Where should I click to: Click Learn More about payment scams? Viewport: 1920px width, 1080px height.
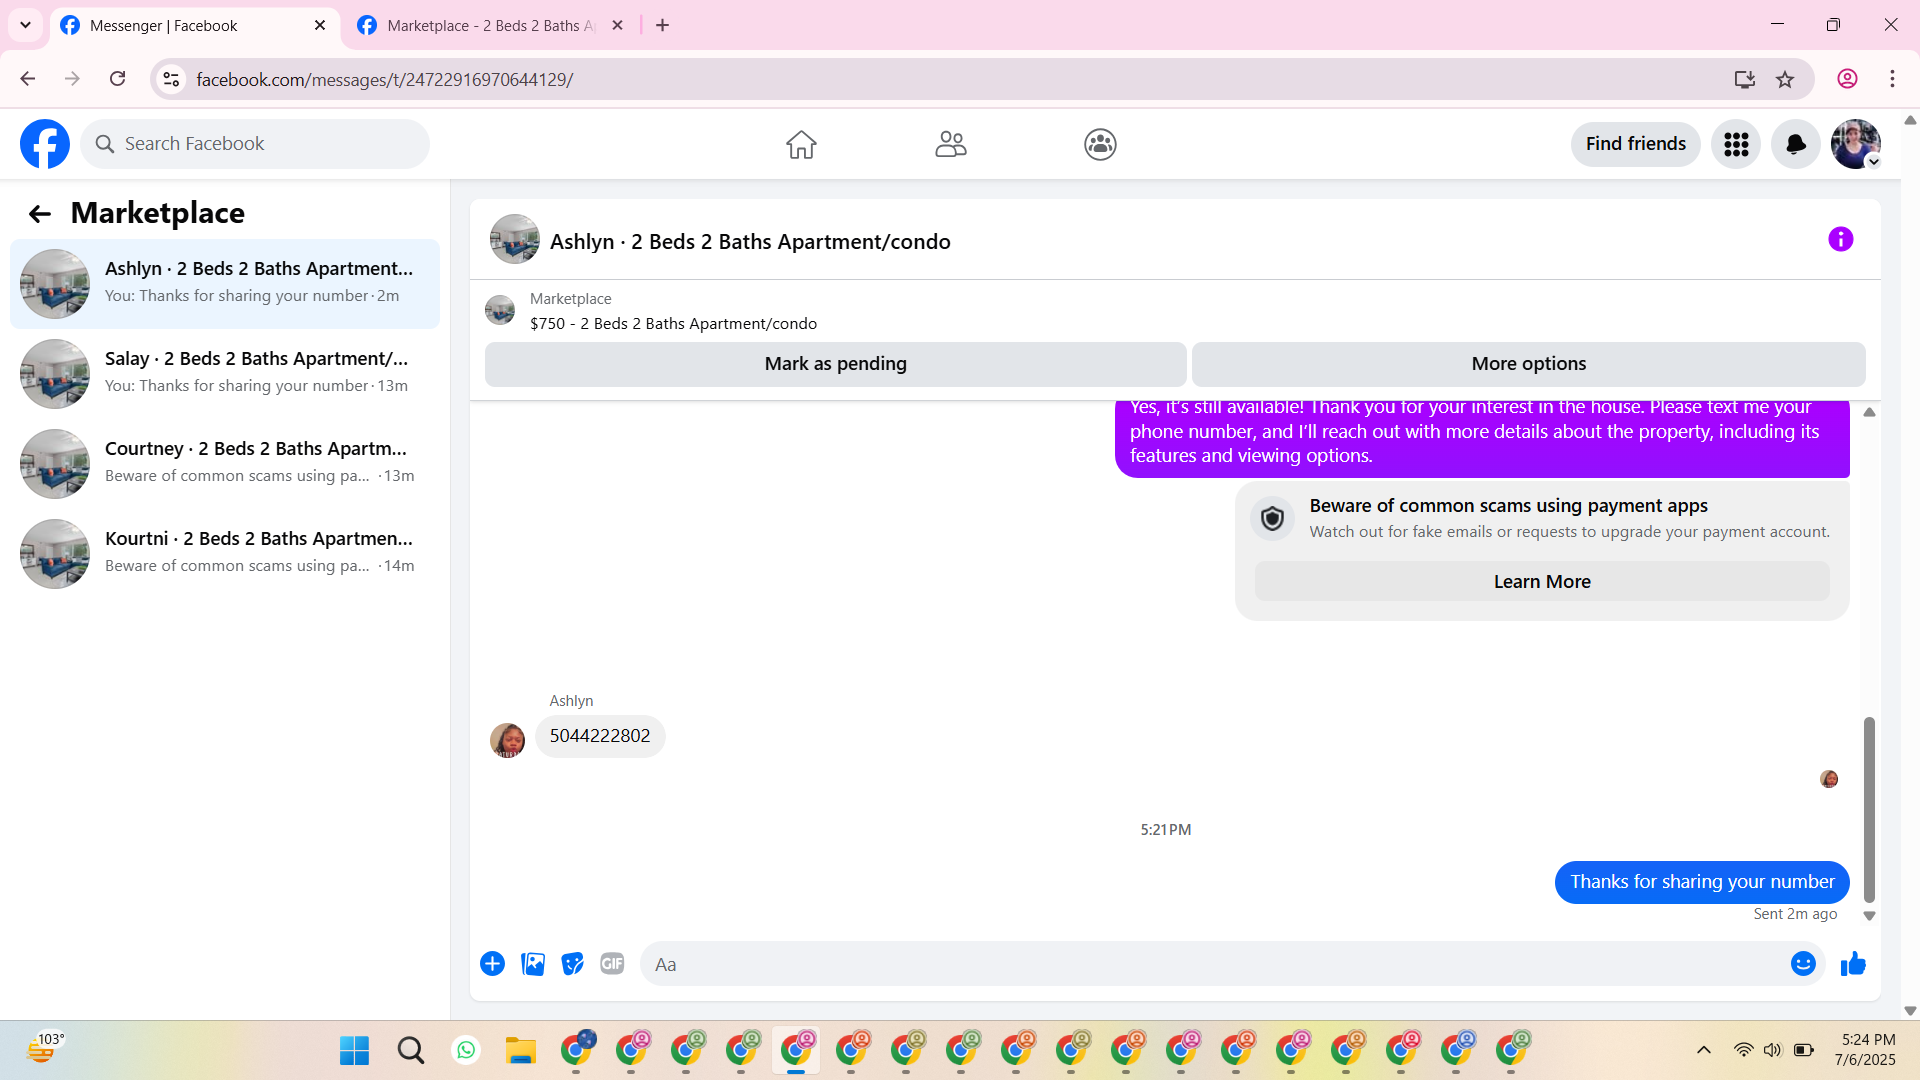1542,582
